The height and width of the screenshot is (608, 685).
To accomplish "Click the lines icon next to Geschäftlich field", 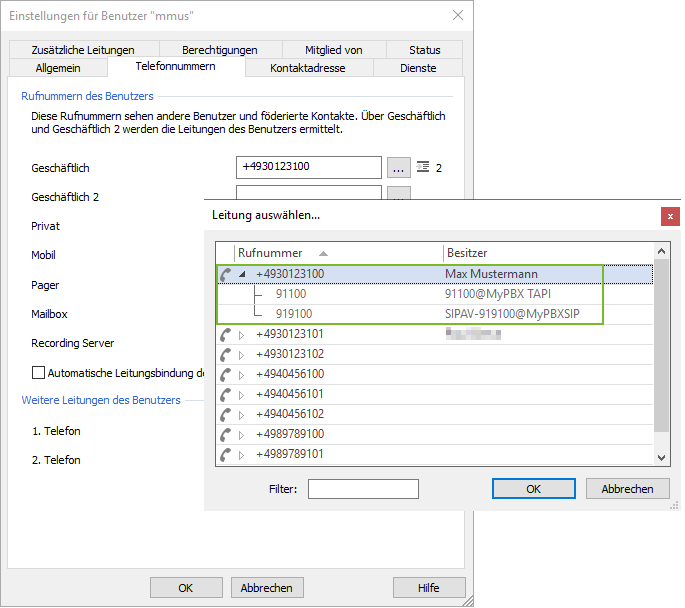I will click(422, 167).
